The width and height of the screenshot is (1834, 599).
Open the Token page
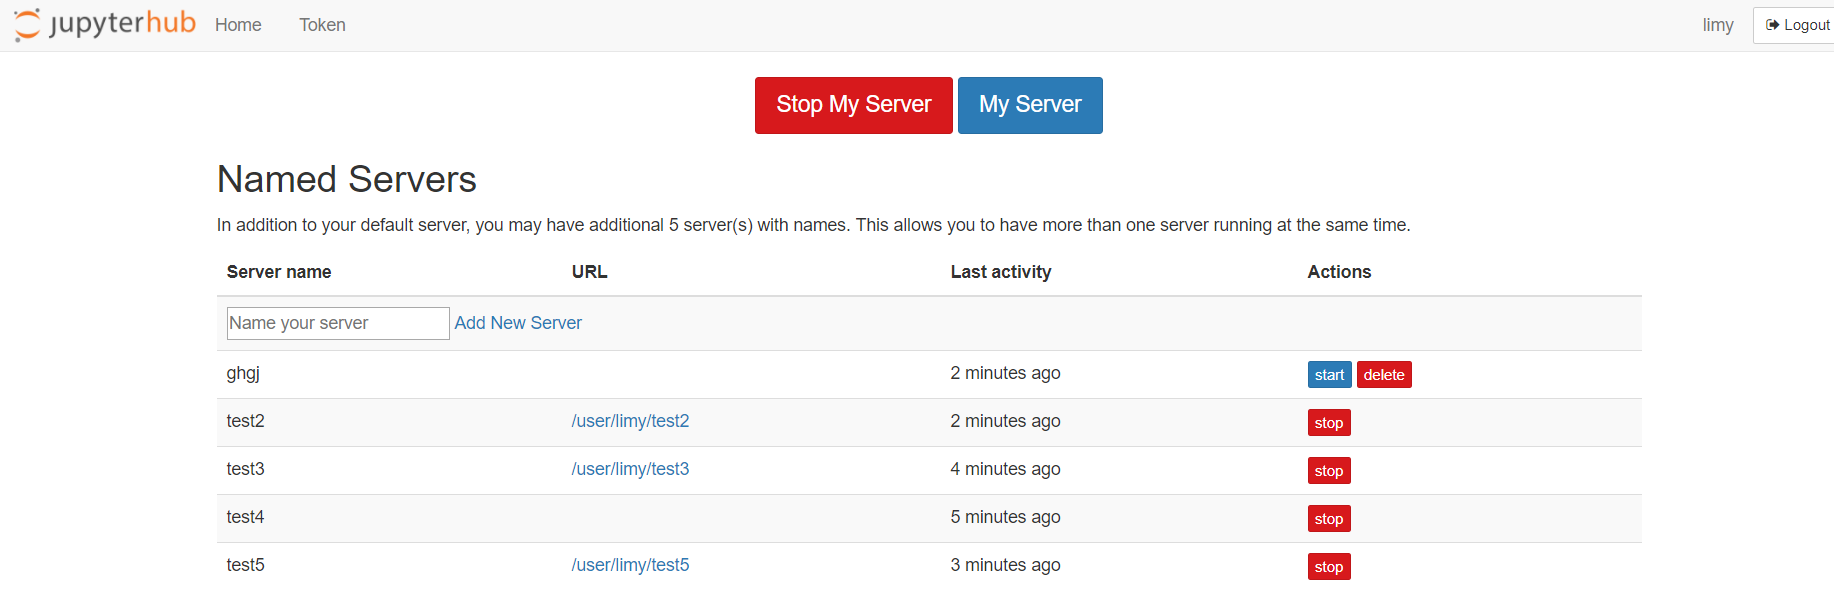[x=322, y=25]
